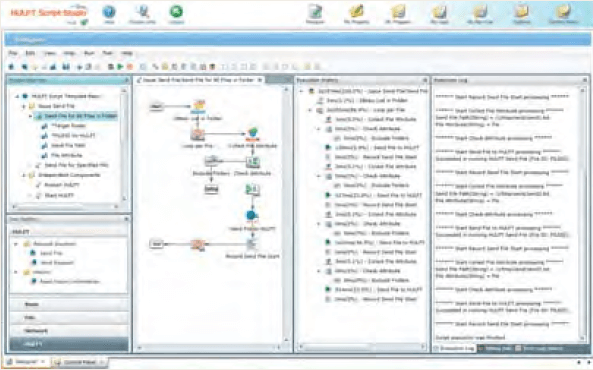Screen dimensions: 593x370
Task: Collapse the root row in Execution History
Action: pos(301,91)
